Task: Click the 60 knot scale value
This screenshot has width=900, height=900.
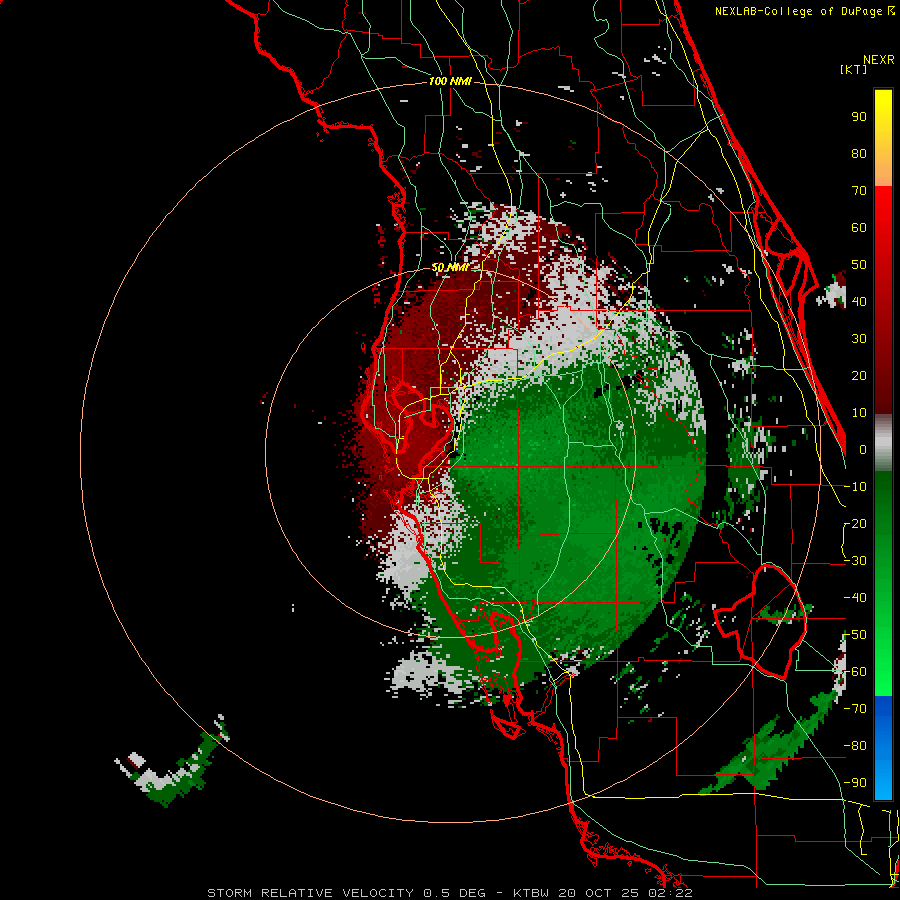Action: click(x=859, y=227)
